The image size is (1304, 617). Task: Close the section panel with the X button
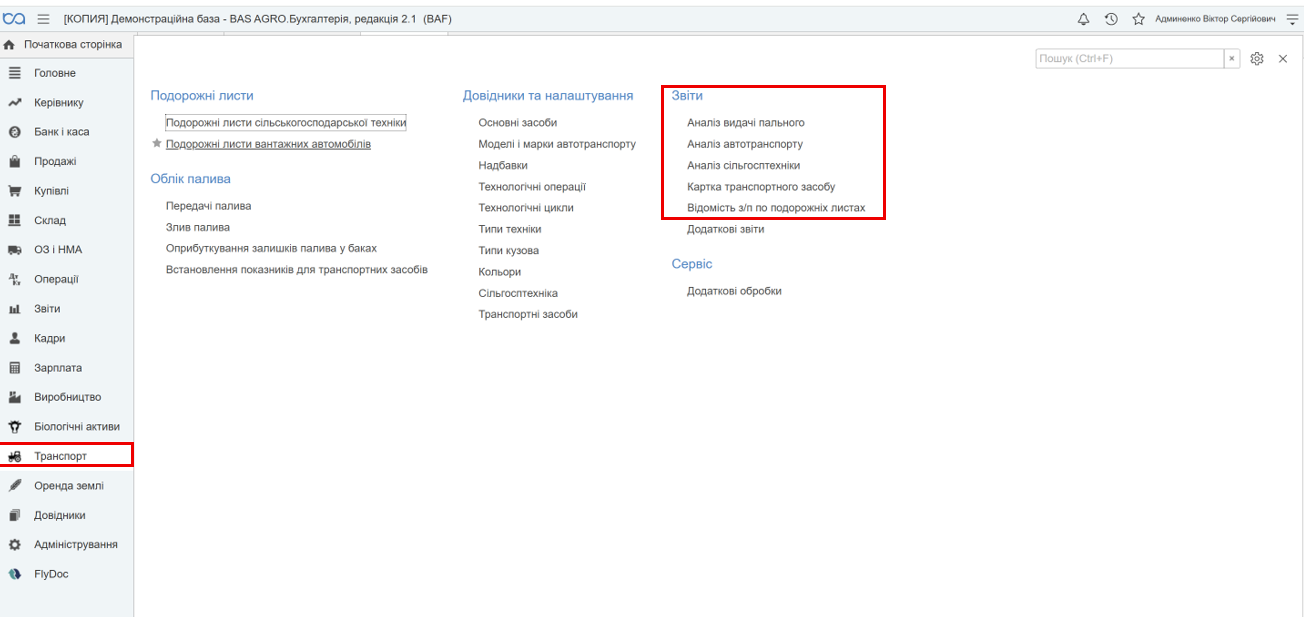(x=1283, y=59)
